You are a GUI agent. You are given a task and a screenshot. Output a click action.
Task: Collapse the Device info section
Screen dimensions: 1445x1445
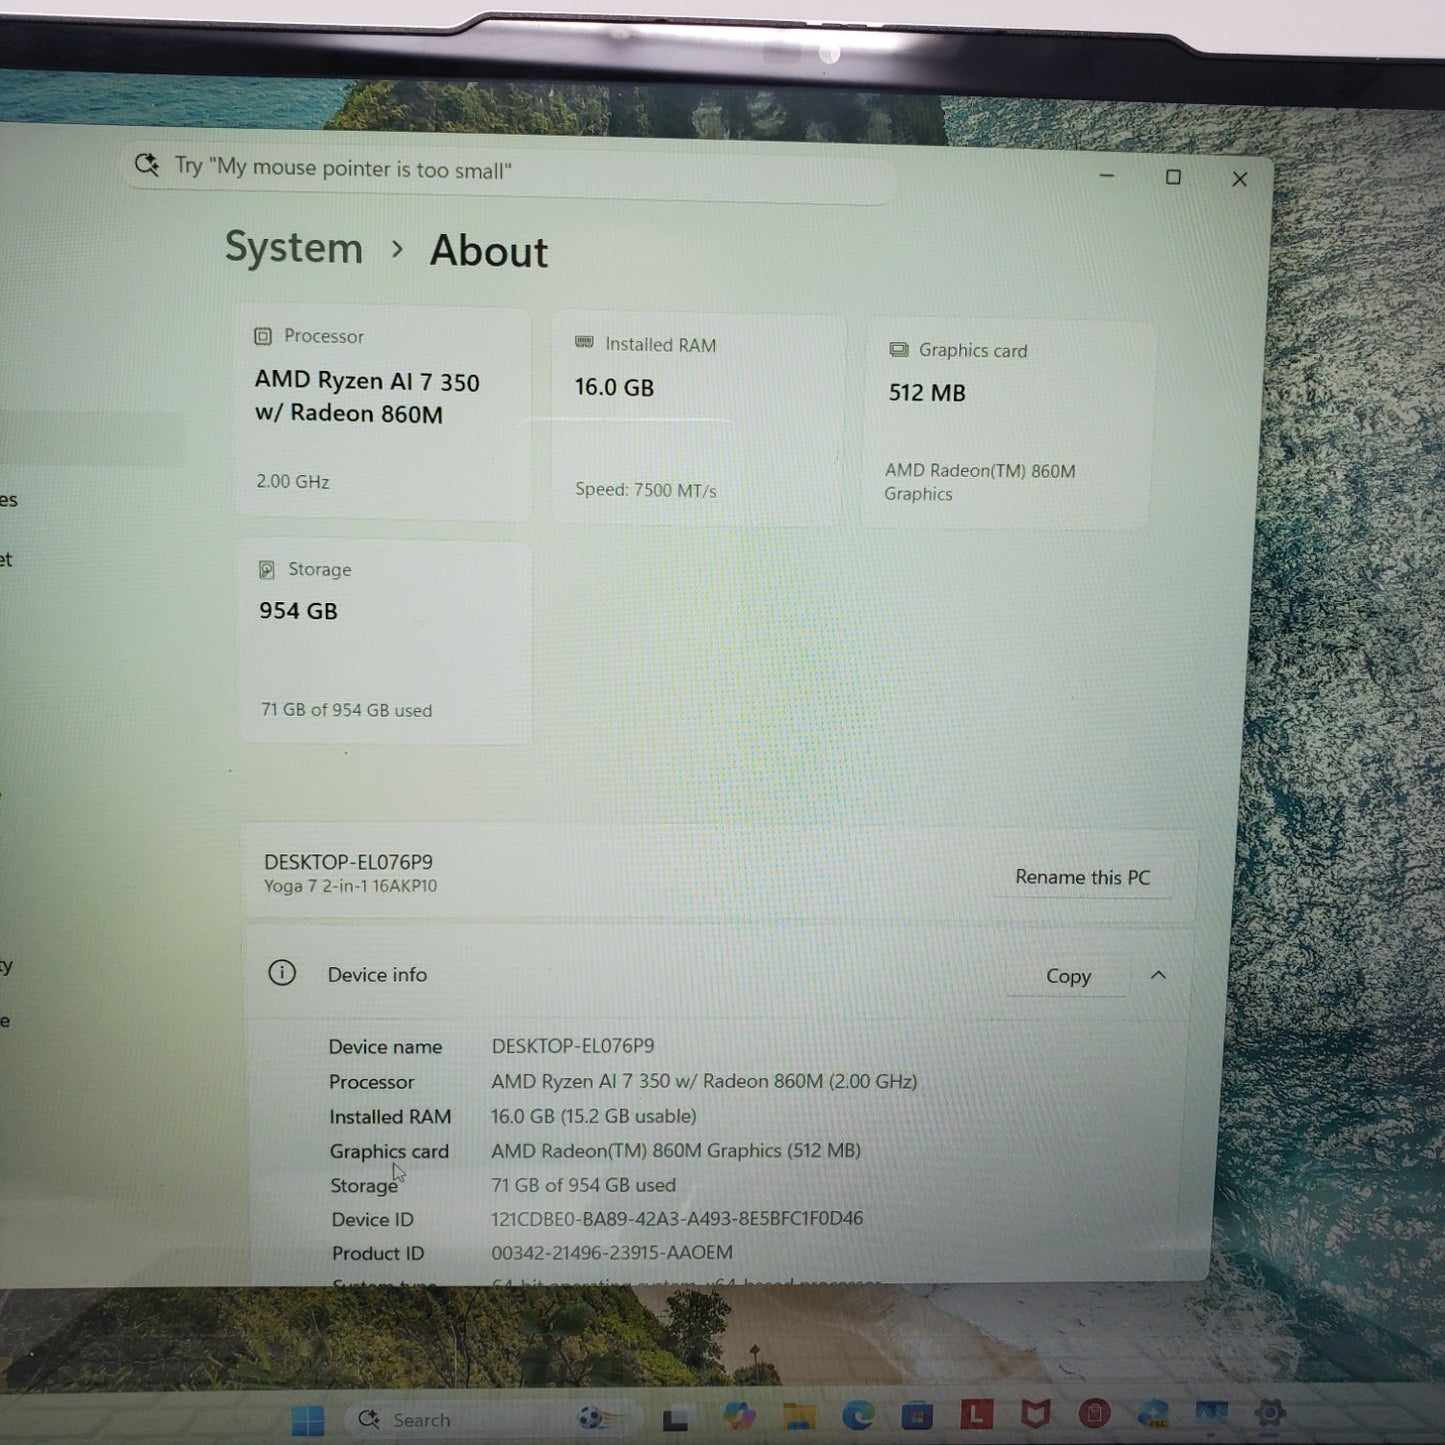pos(1158,975)
